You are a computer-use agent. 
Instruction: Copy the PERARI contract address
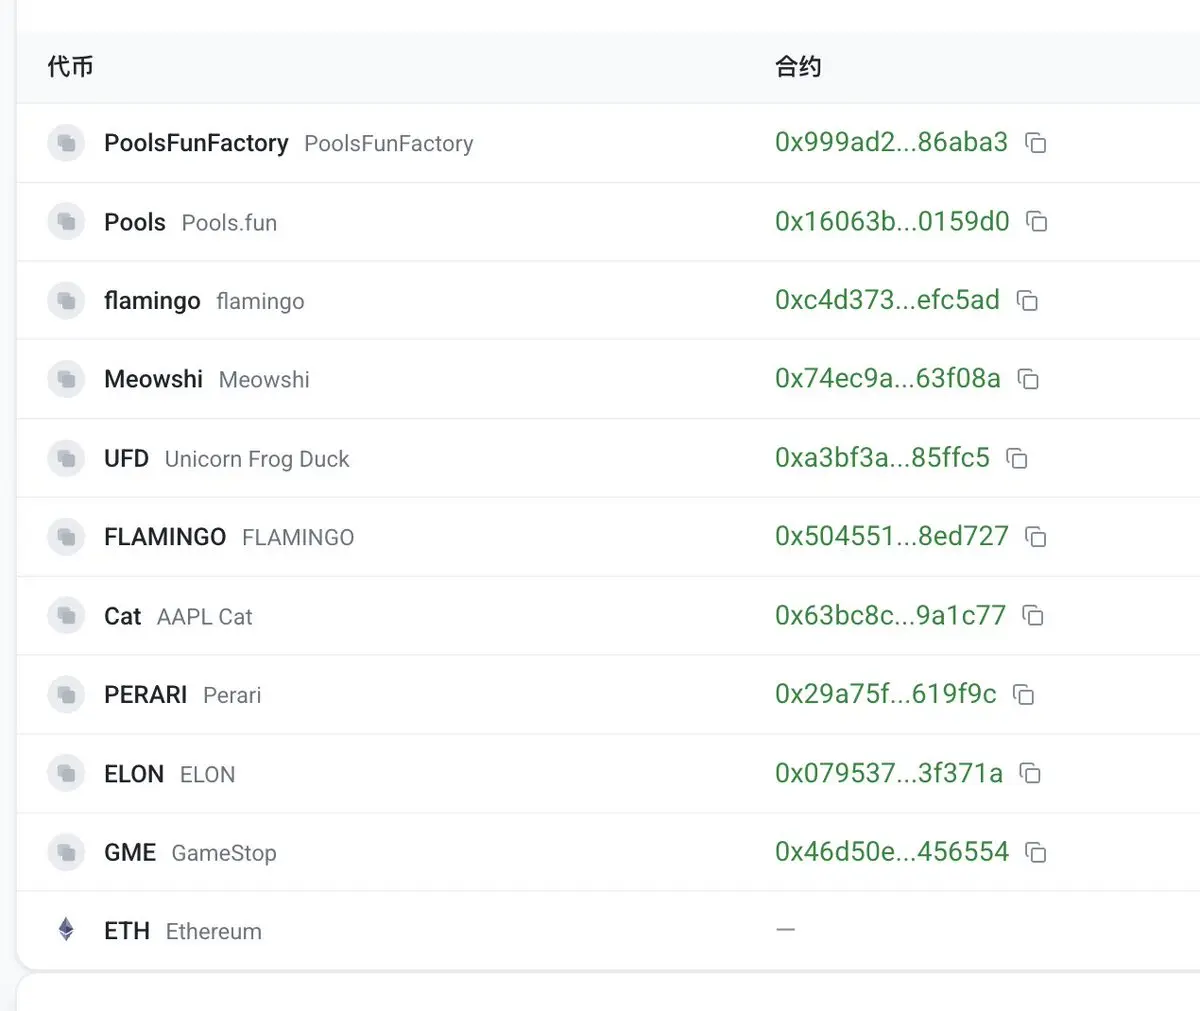(x=1024, y=694)
